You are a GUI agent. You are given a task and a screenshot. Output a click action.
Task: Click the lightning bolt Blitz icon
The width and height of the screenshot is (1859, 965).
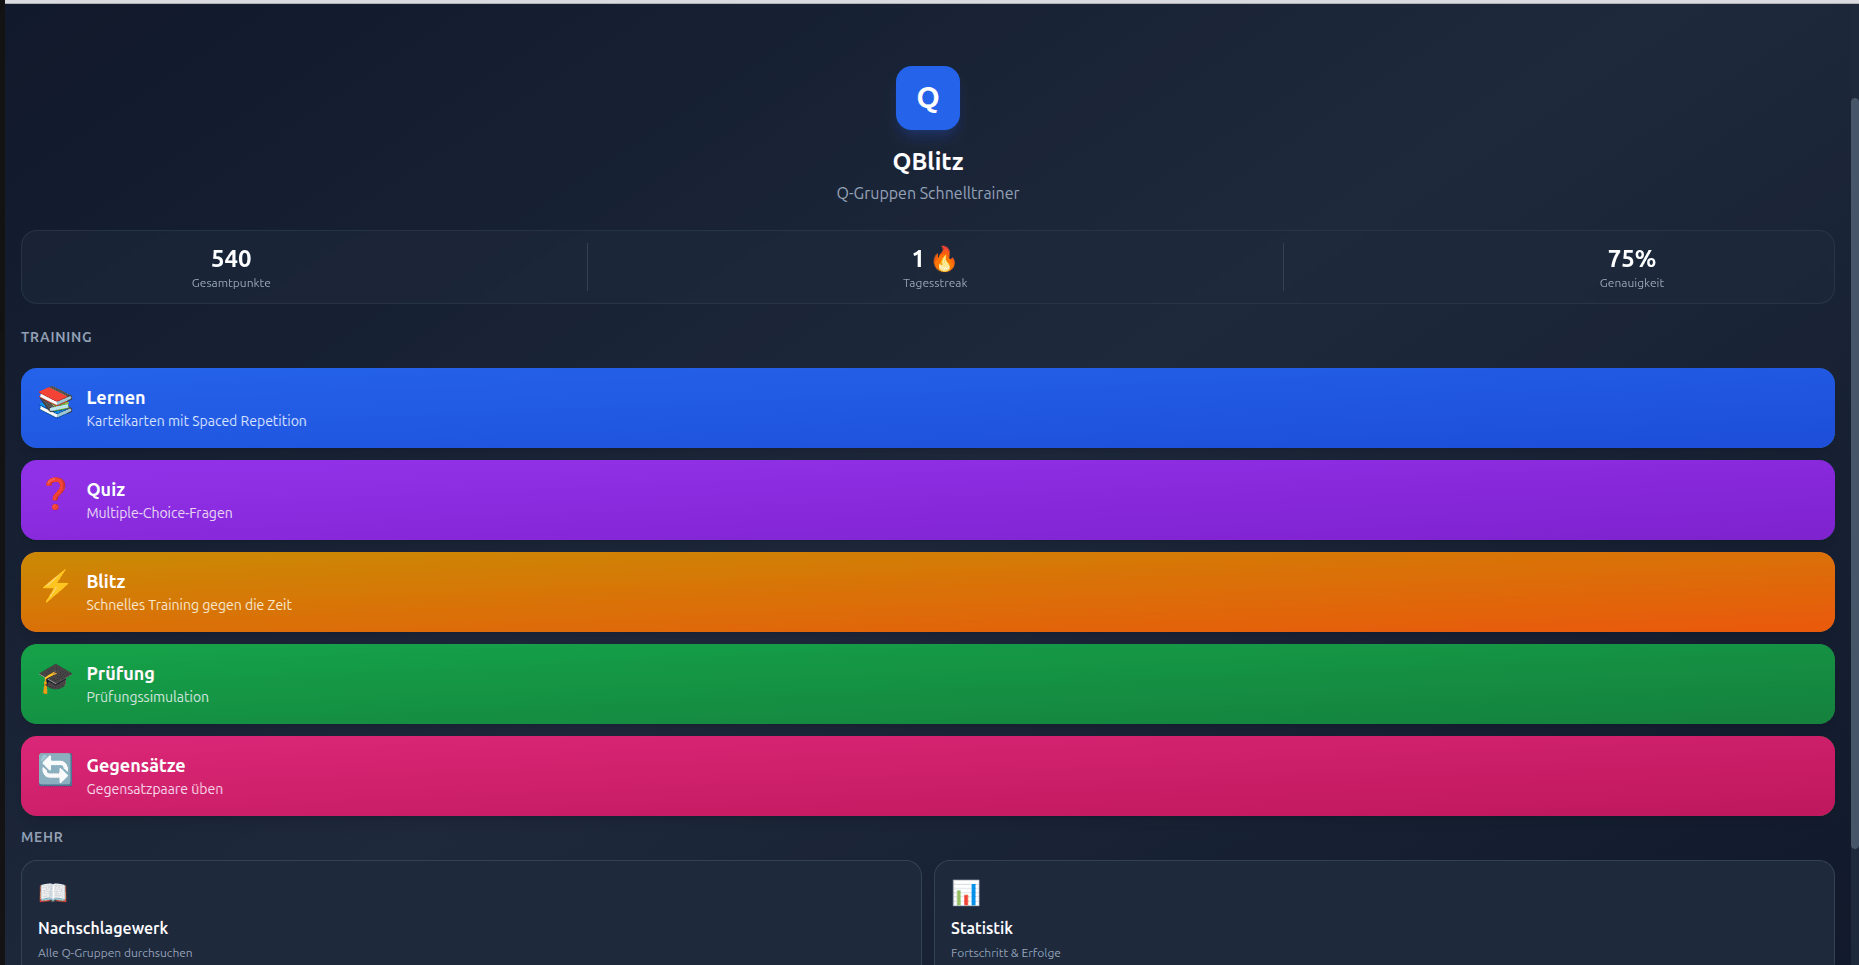coord(55,586)
